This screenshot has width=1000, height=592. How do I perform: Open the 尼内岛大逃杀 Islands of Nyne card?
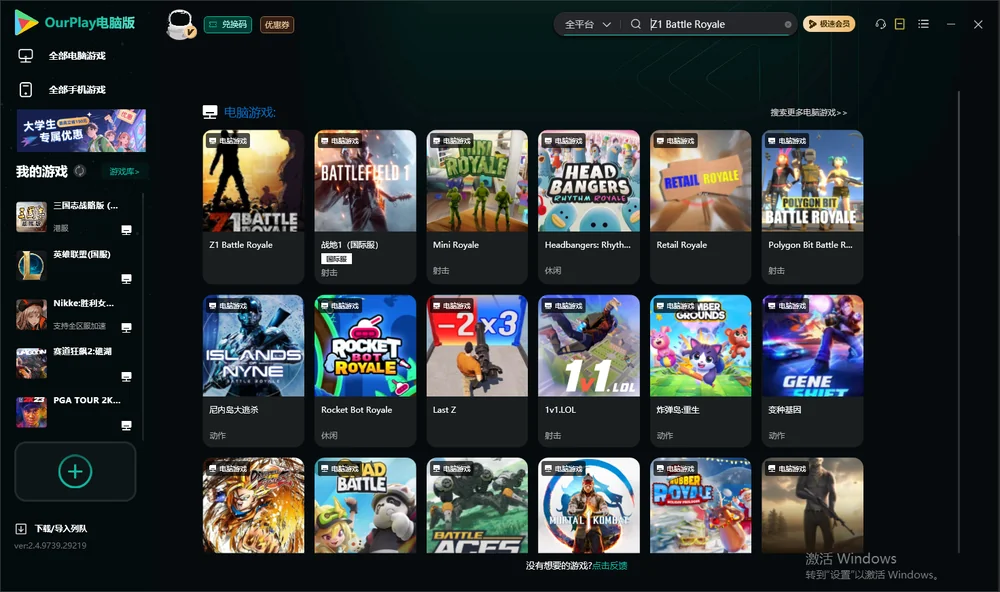pyautogui.click(x=253, y=371)
